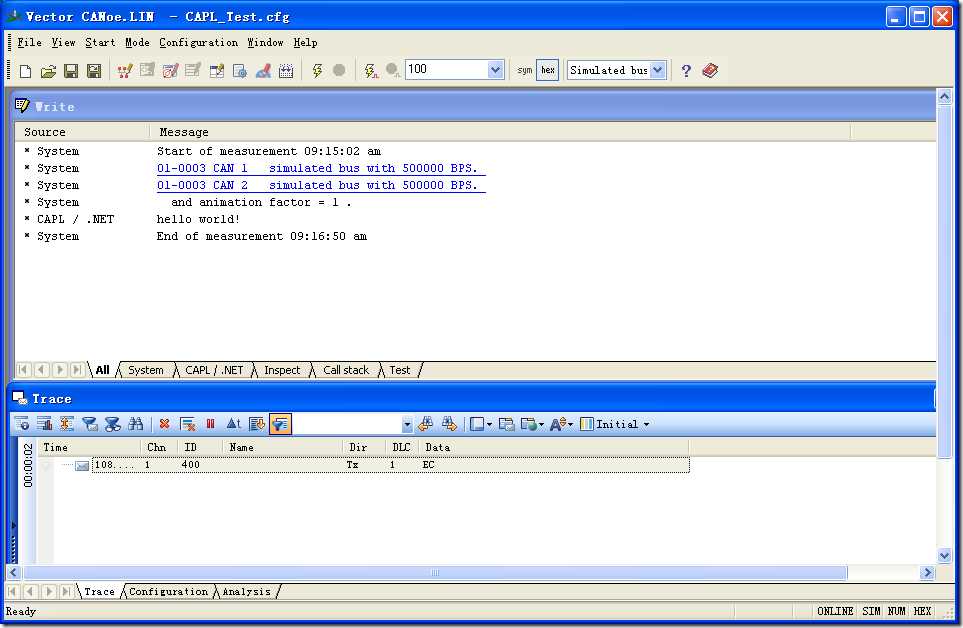963x628 pixels.
Task: Click the funnel filter icon in Trace toolbar
Action: (90, 424)
